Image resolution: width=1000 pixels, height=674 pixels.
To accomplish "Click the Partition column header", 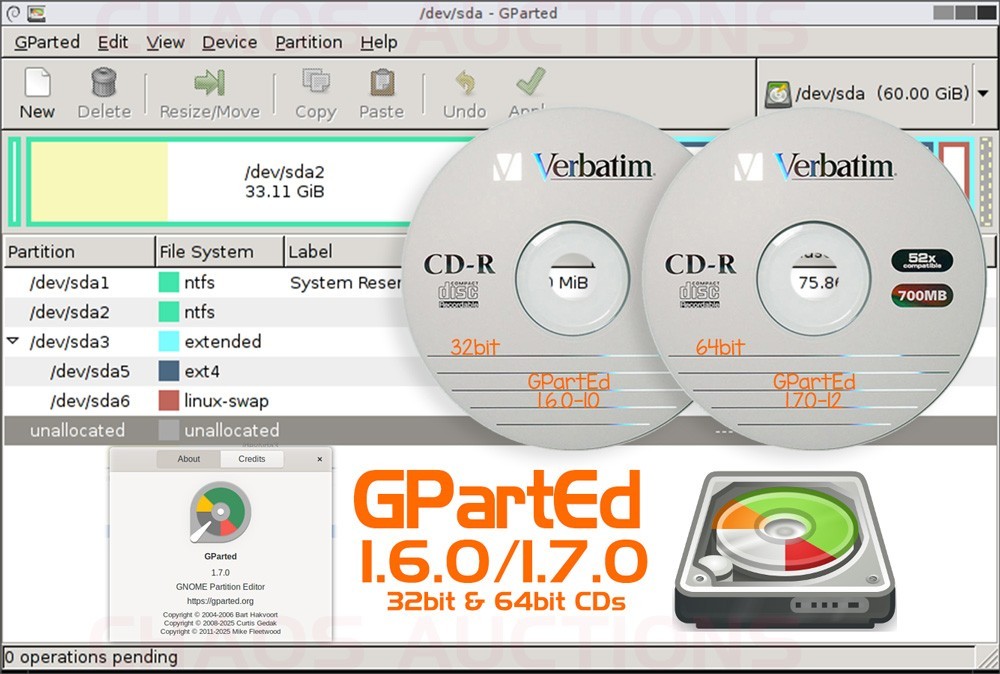I will (79, 251).
